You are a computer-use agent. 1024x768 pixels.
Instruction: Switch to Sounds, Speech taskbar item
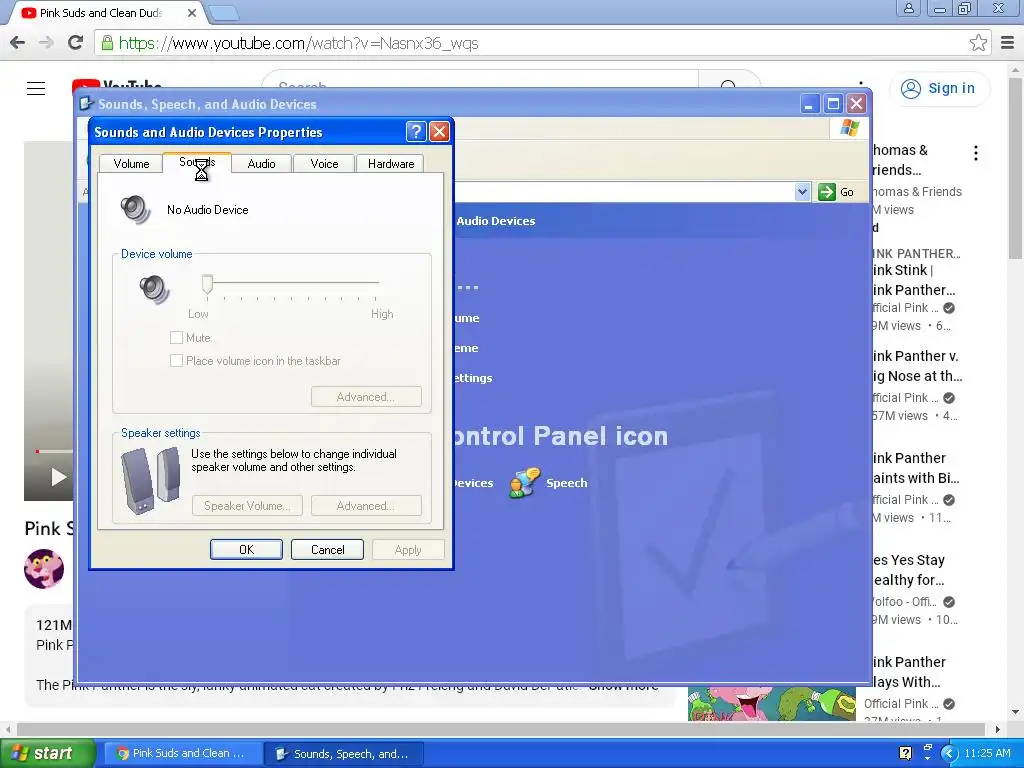click(344, 753)
